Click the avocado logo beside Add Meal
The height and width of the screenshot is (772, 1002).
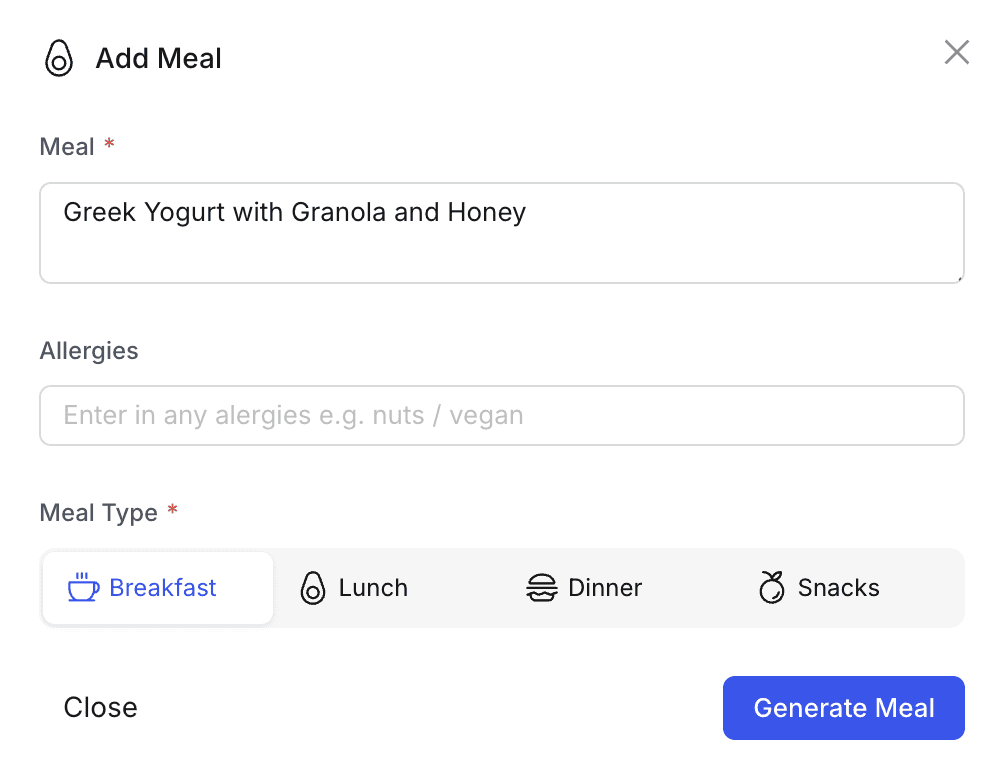59,59
